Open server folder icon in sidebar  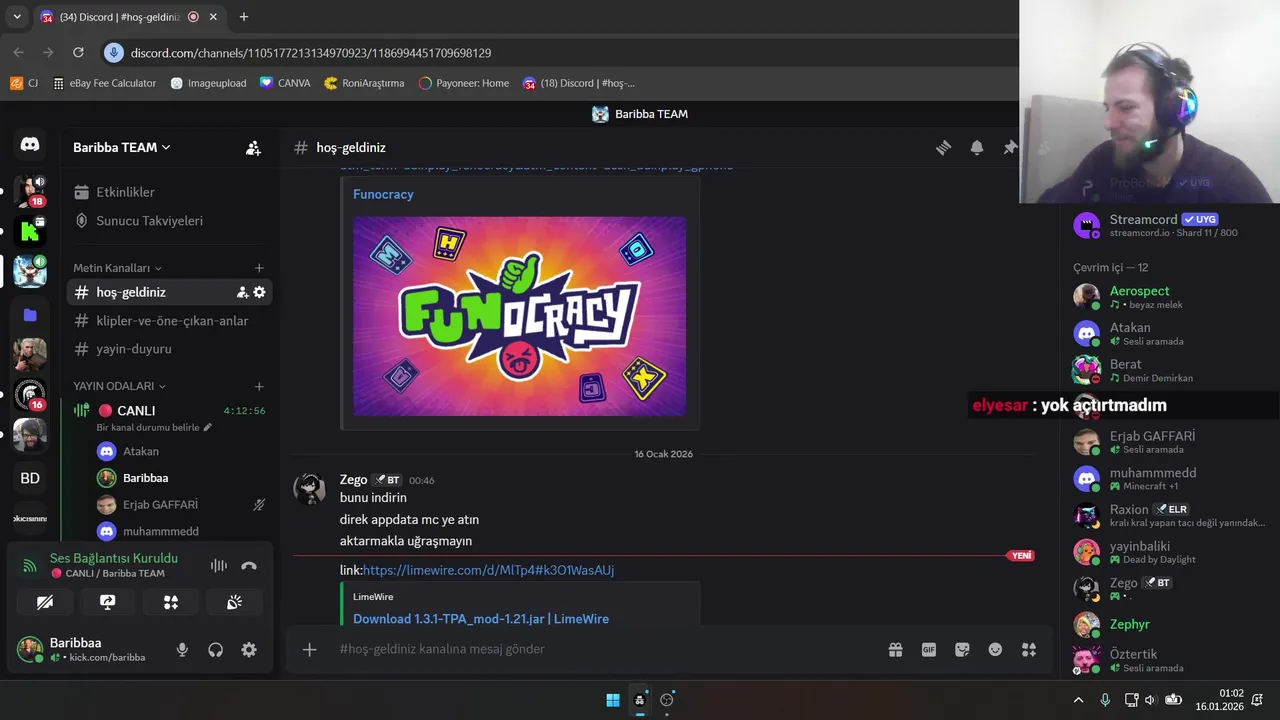(30, 315)
